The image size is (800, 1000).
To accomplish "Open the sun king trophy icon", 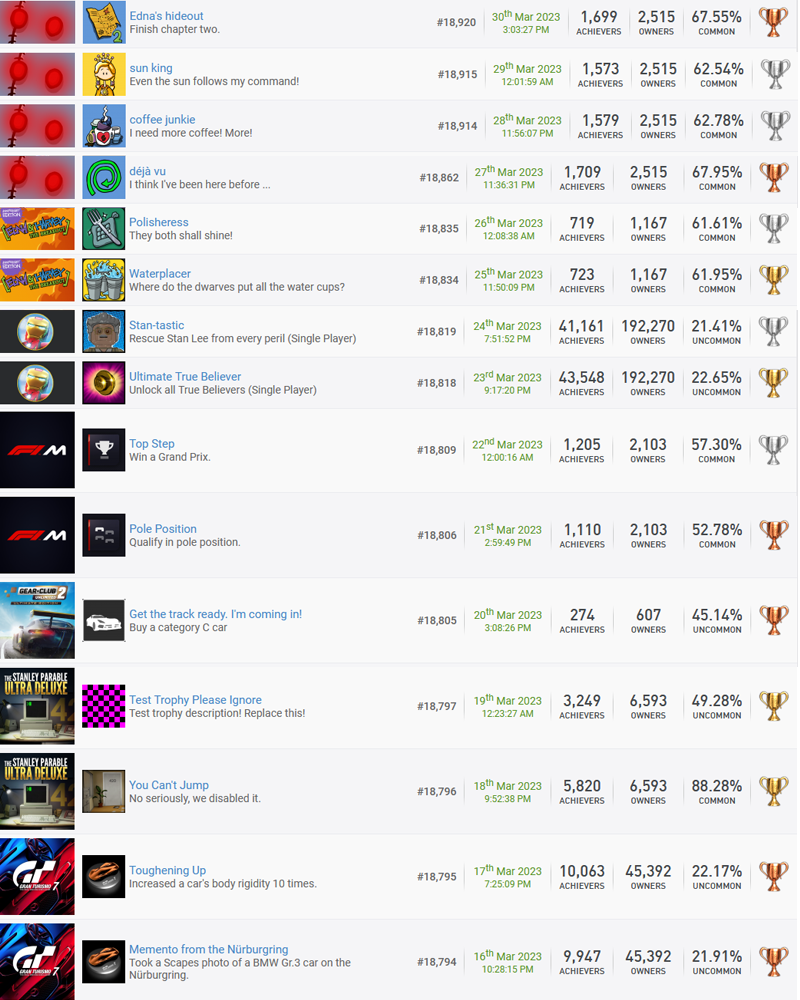I will pyautogui.click(x=104, y=74).
